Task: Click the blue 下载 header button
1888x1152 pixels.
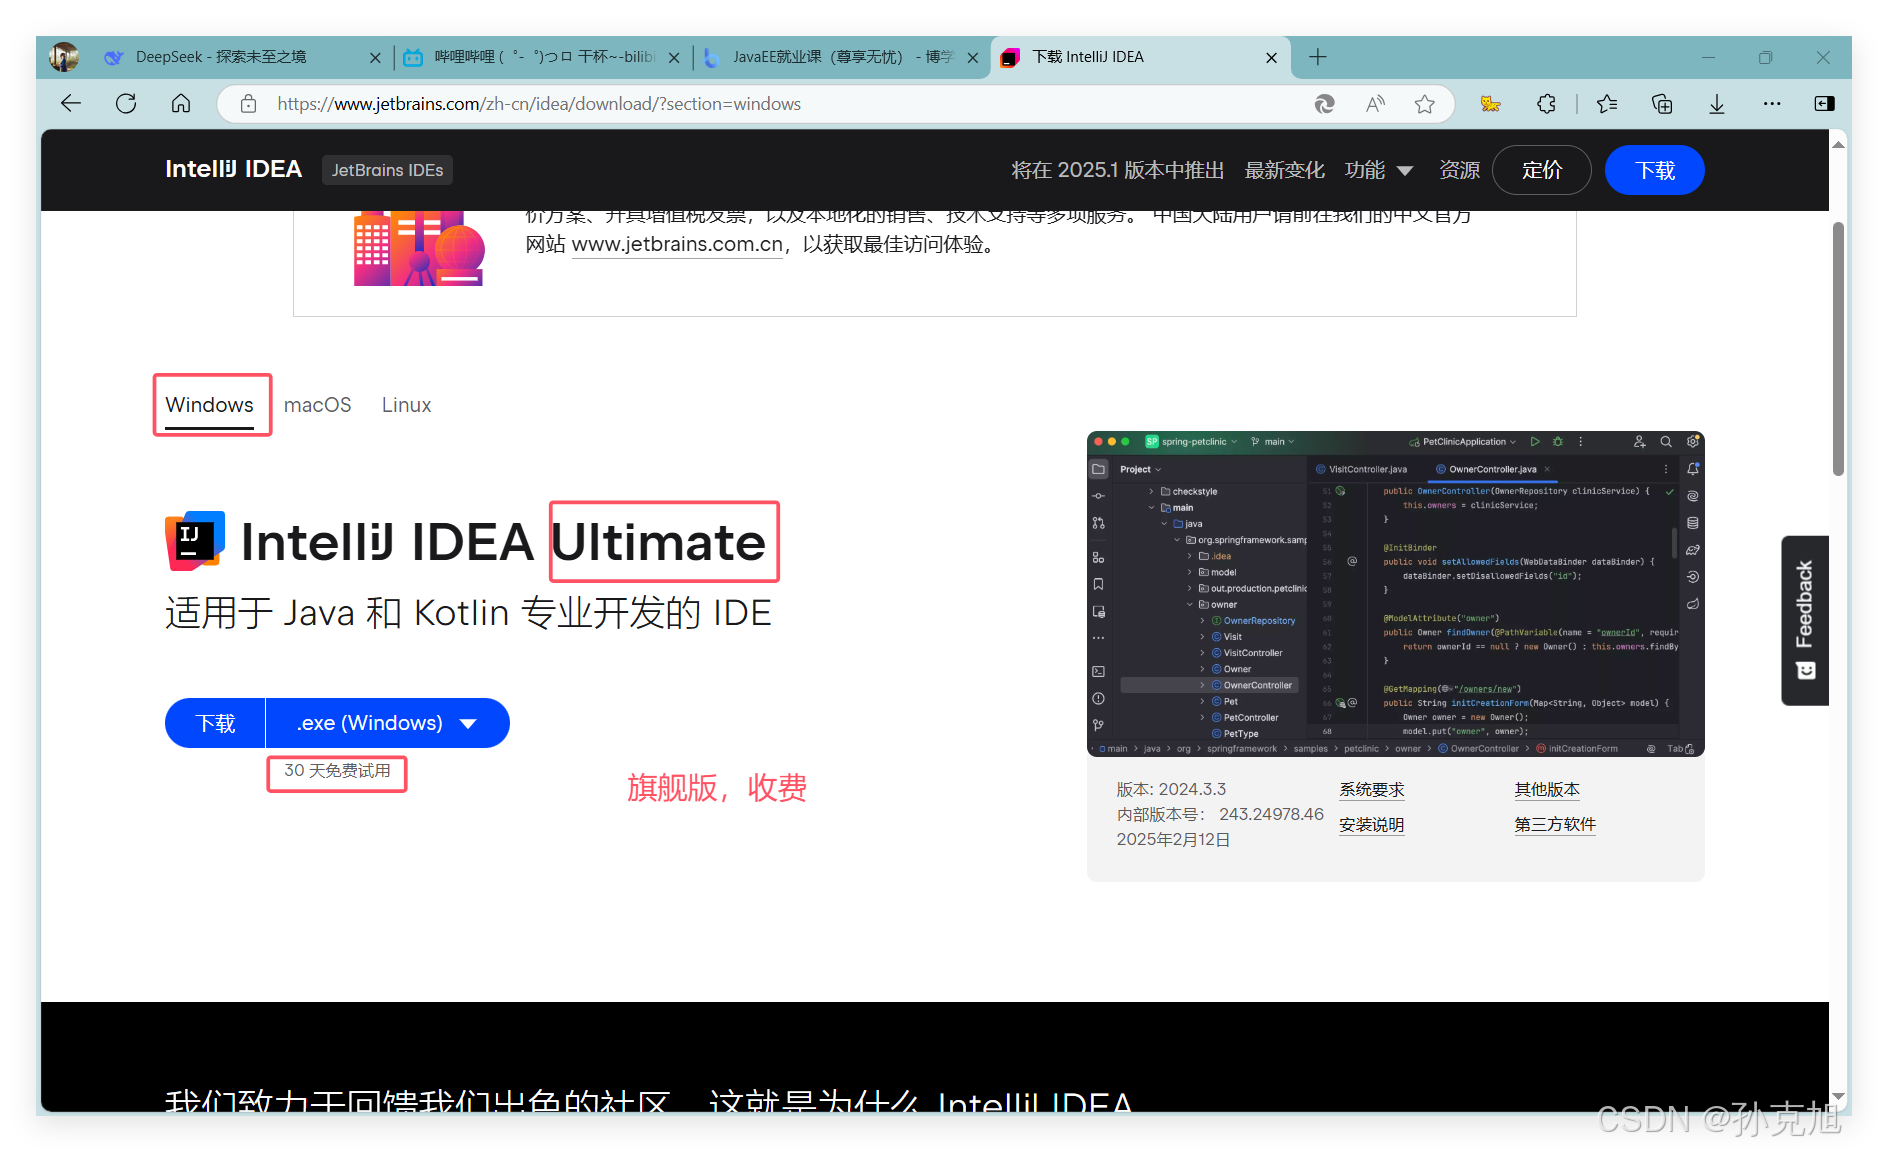Action: [x=1654, y=170]
